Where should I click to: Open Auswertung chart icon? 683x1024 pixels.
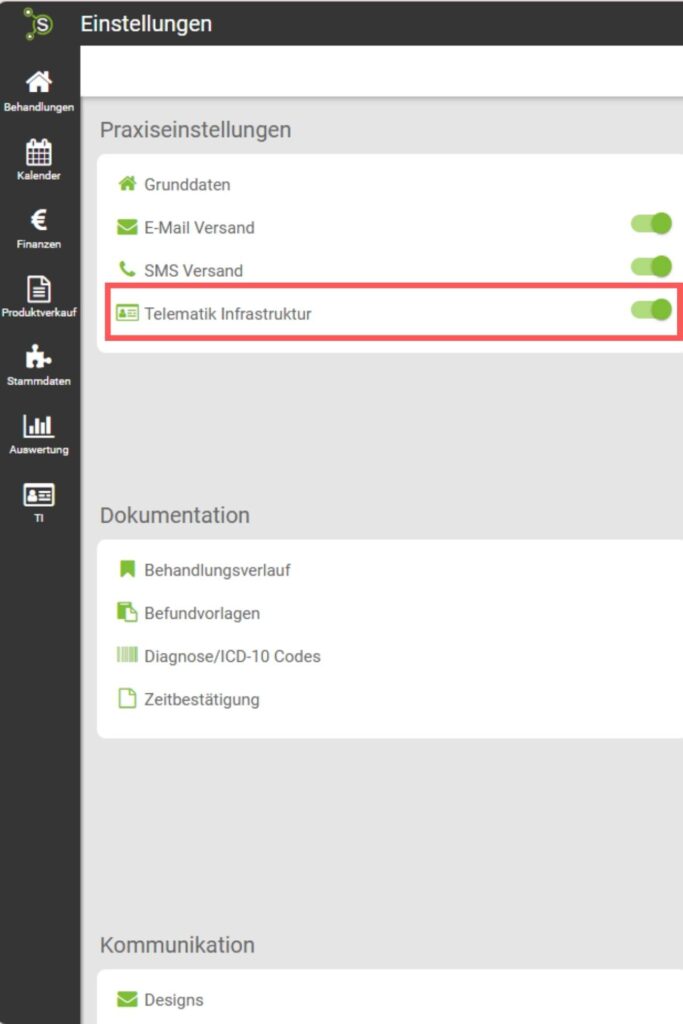[x=39, y=433]
